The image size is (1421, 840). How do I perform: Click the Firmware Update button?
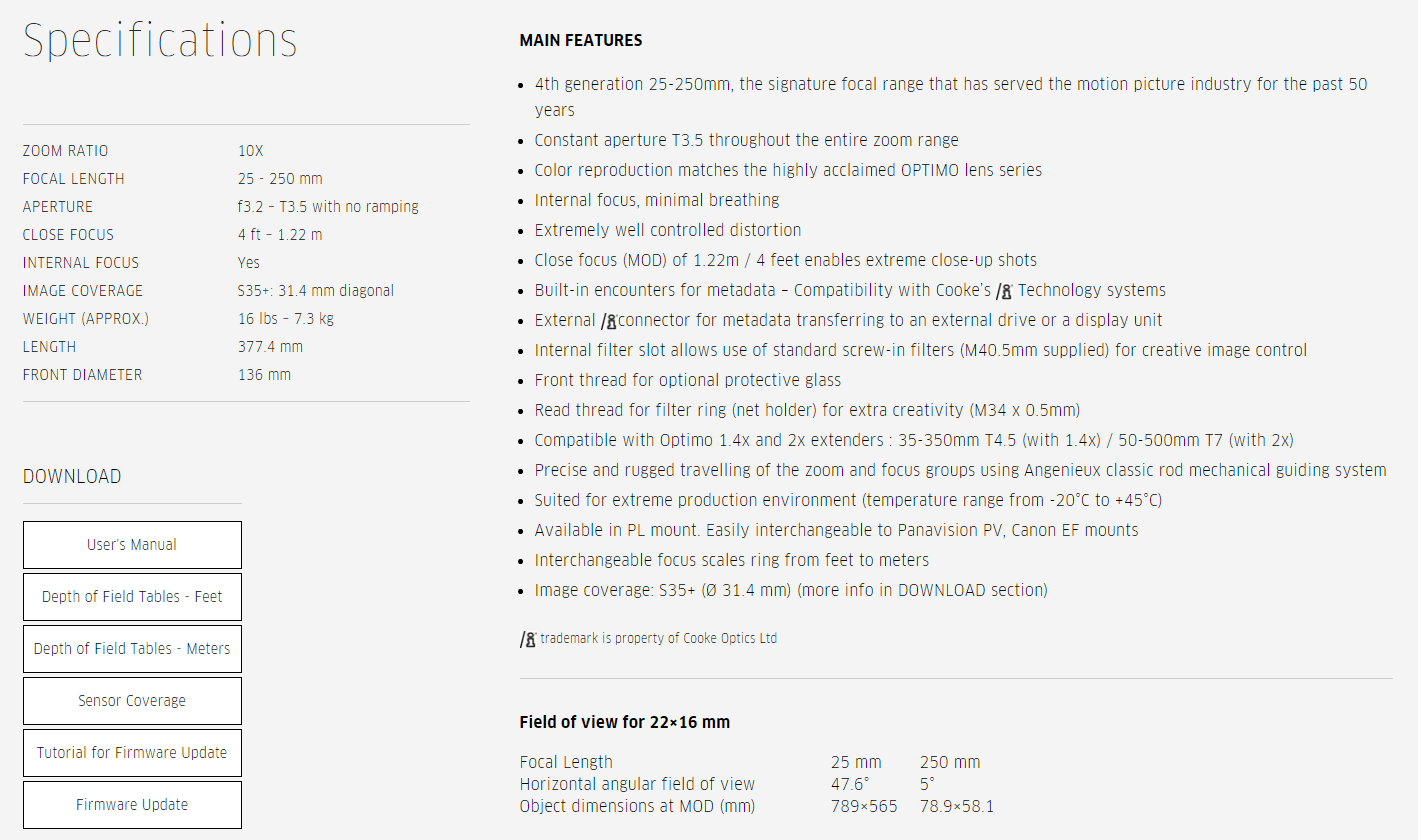click(132, 805)
